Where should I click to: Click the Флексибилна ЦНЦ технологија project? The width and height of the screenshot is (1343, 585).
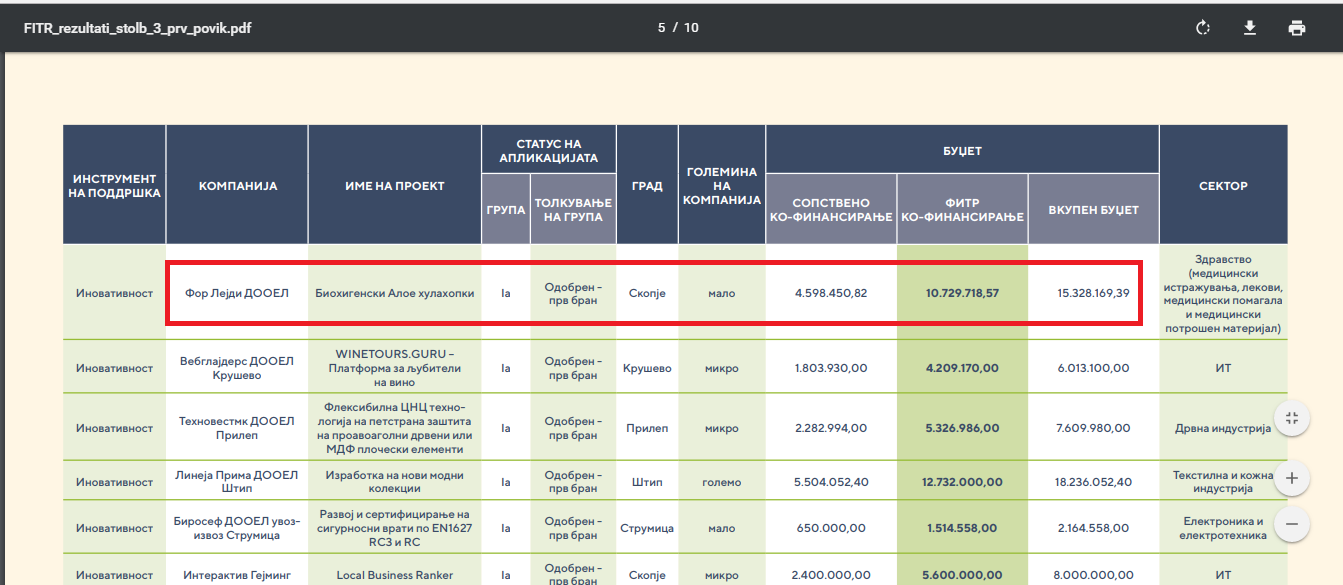(394, 428)
